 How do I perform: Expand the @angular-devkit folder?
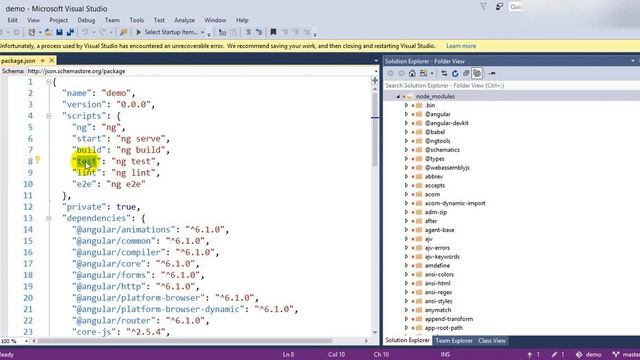click(406, 123)
